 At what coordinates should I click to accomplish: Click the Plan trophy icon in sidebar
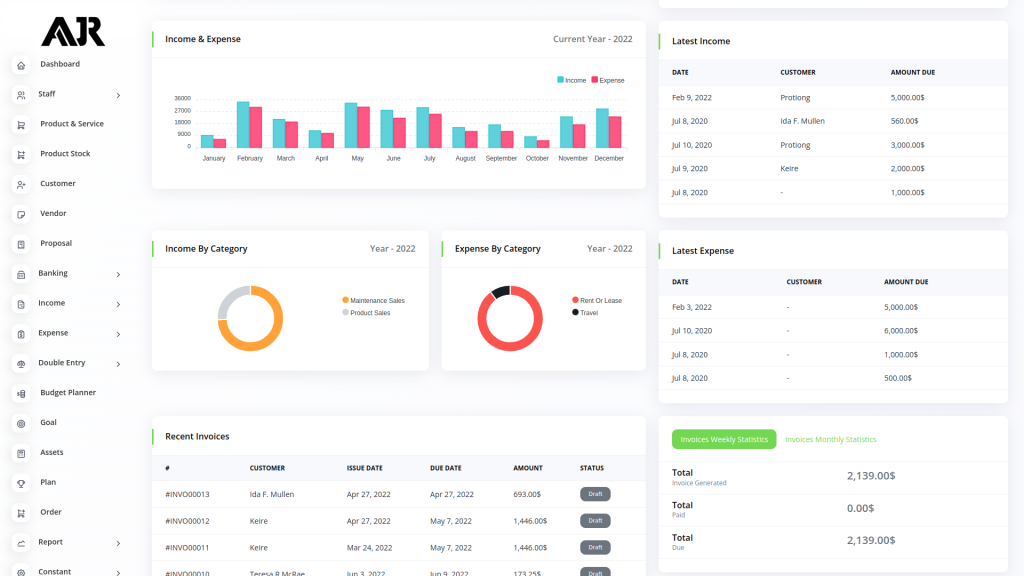[x=21, y=483]
